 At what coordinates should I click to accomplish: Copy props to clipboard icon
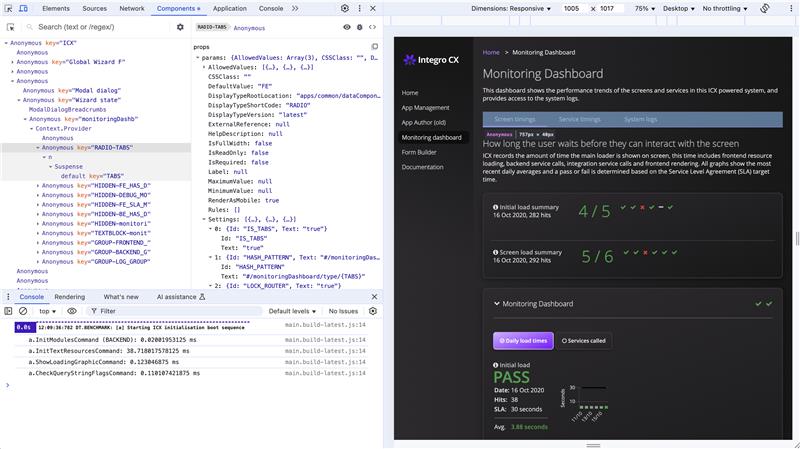[x=373, y=46]
